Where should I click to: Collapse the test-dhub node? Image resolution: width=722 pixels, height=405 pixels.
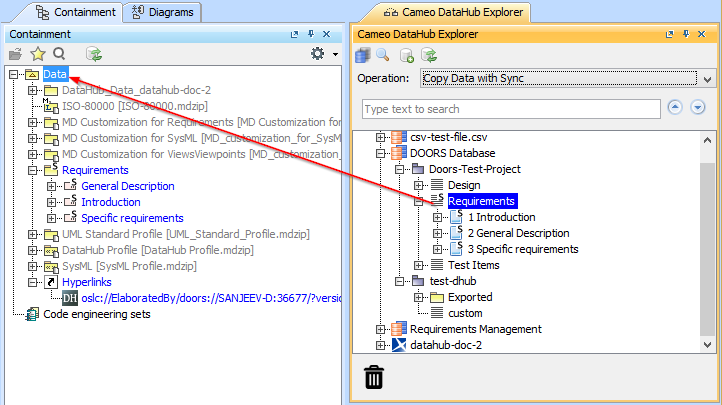click(399, 281)
